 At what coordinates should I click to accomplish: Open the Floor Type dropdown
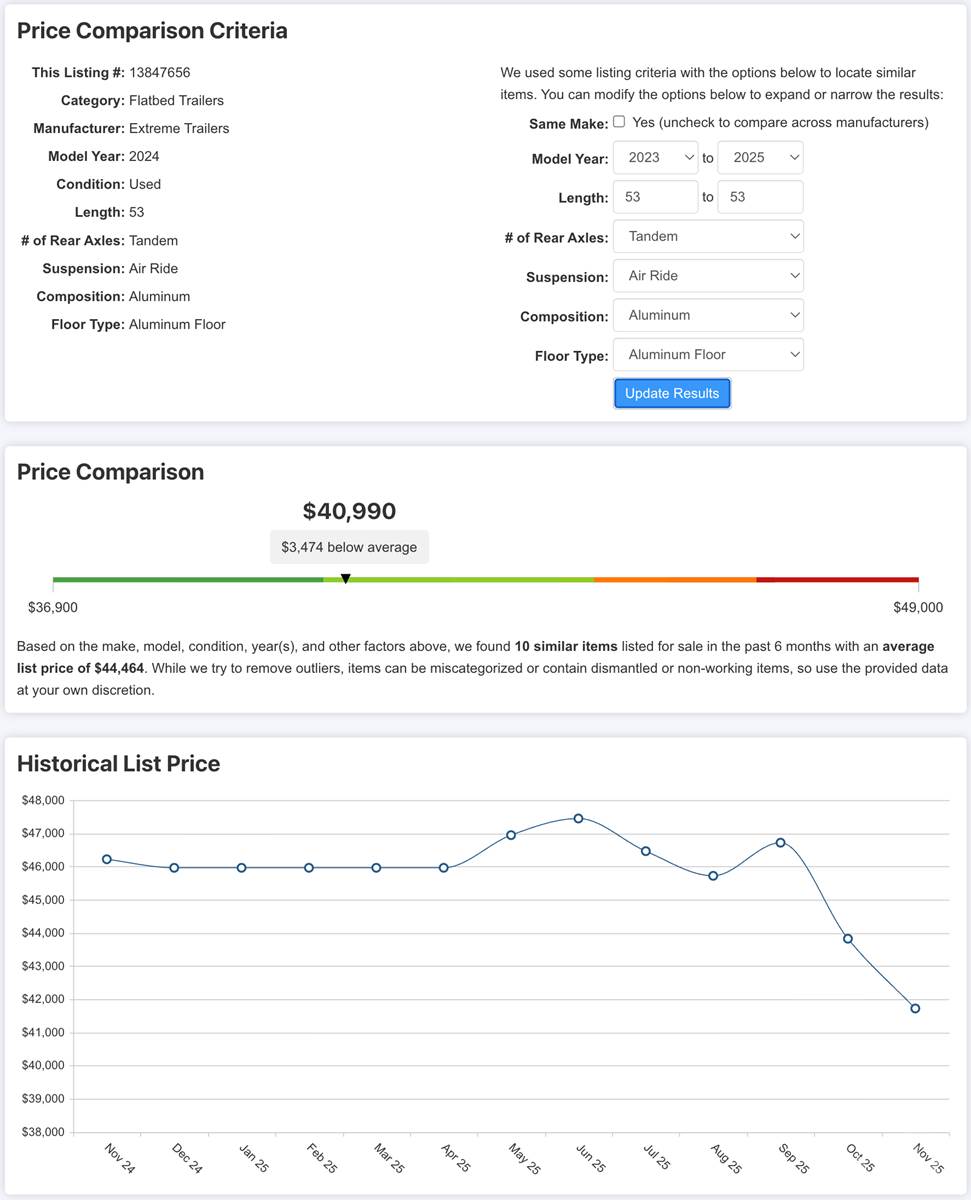pos(708,355)
